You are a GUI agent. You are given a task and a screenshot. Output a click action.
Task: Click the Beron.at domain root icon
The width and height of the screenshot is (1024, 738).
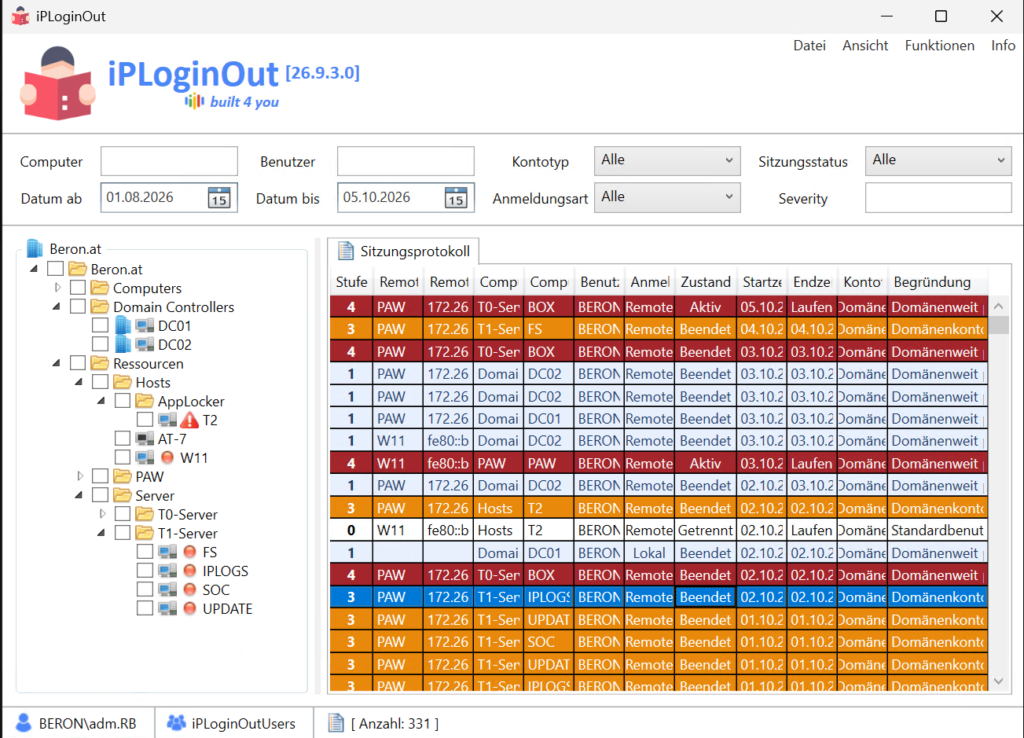coord(35,249)
